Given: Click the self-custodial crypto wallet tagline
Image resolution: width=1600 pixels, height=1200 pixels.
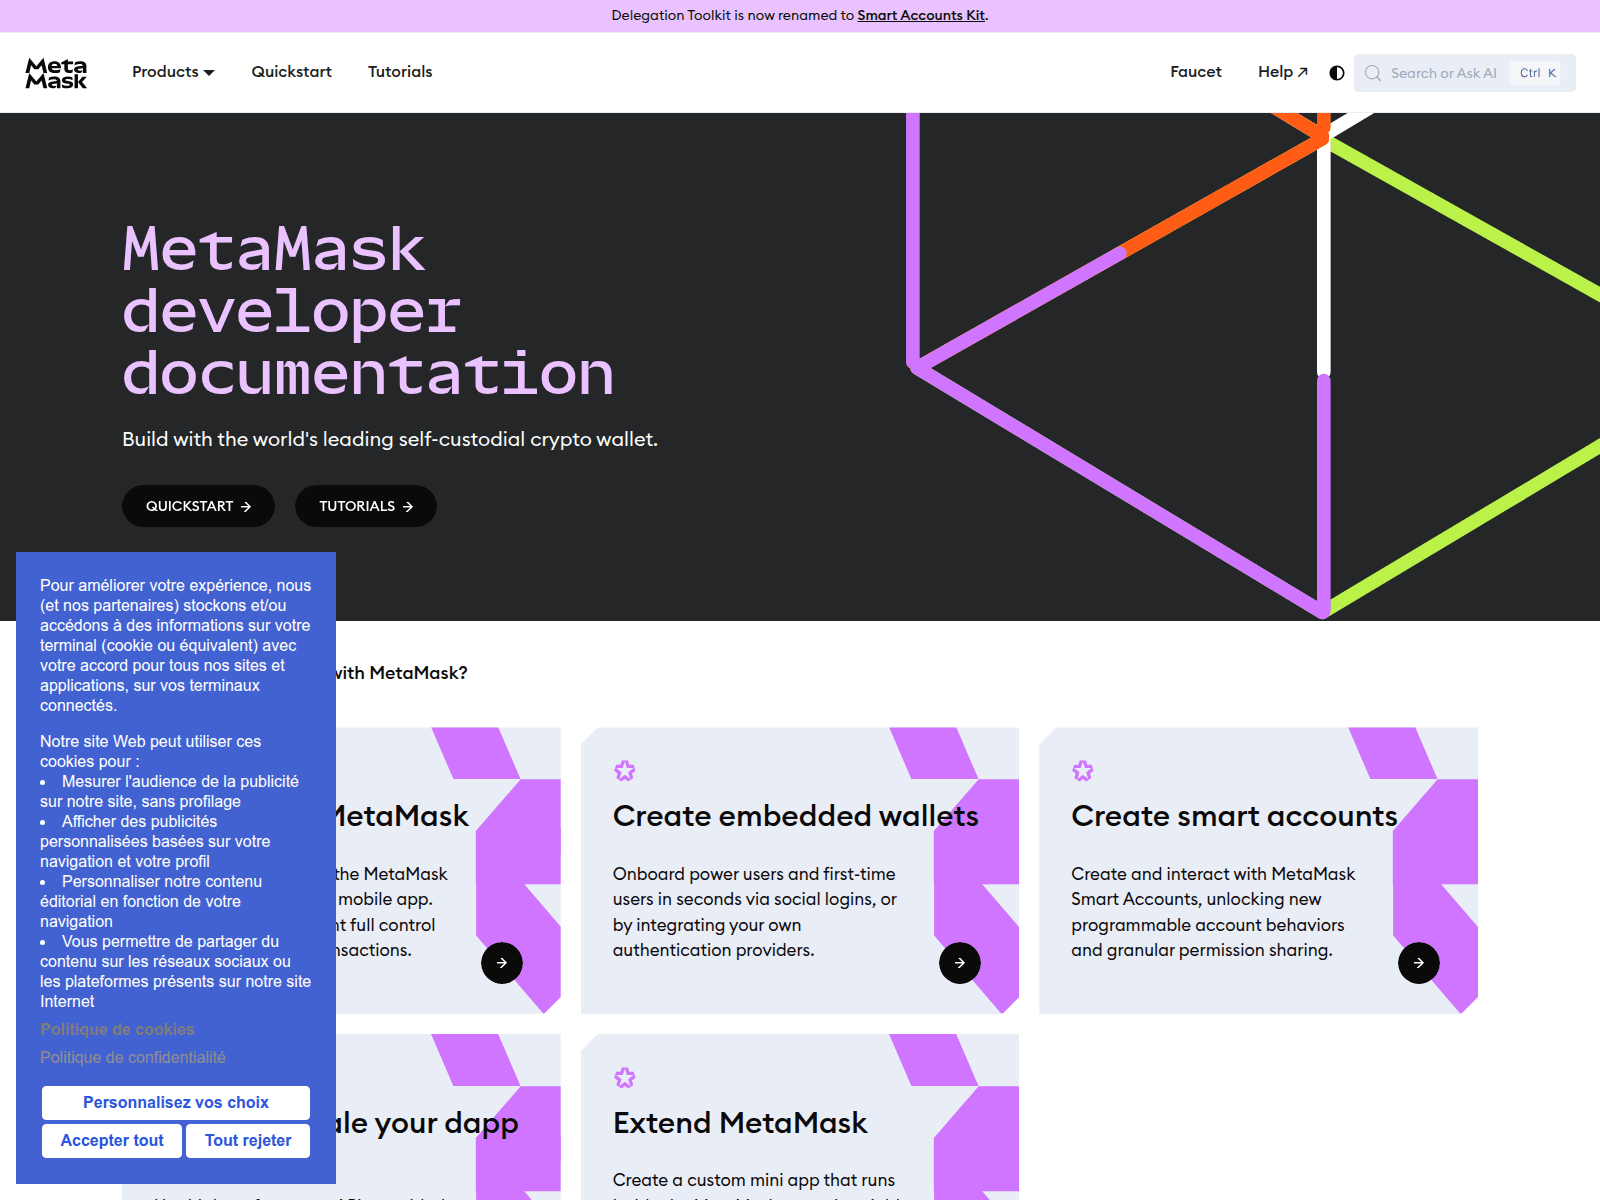Looking at the screenshot, I should click(x=390, y=439).
